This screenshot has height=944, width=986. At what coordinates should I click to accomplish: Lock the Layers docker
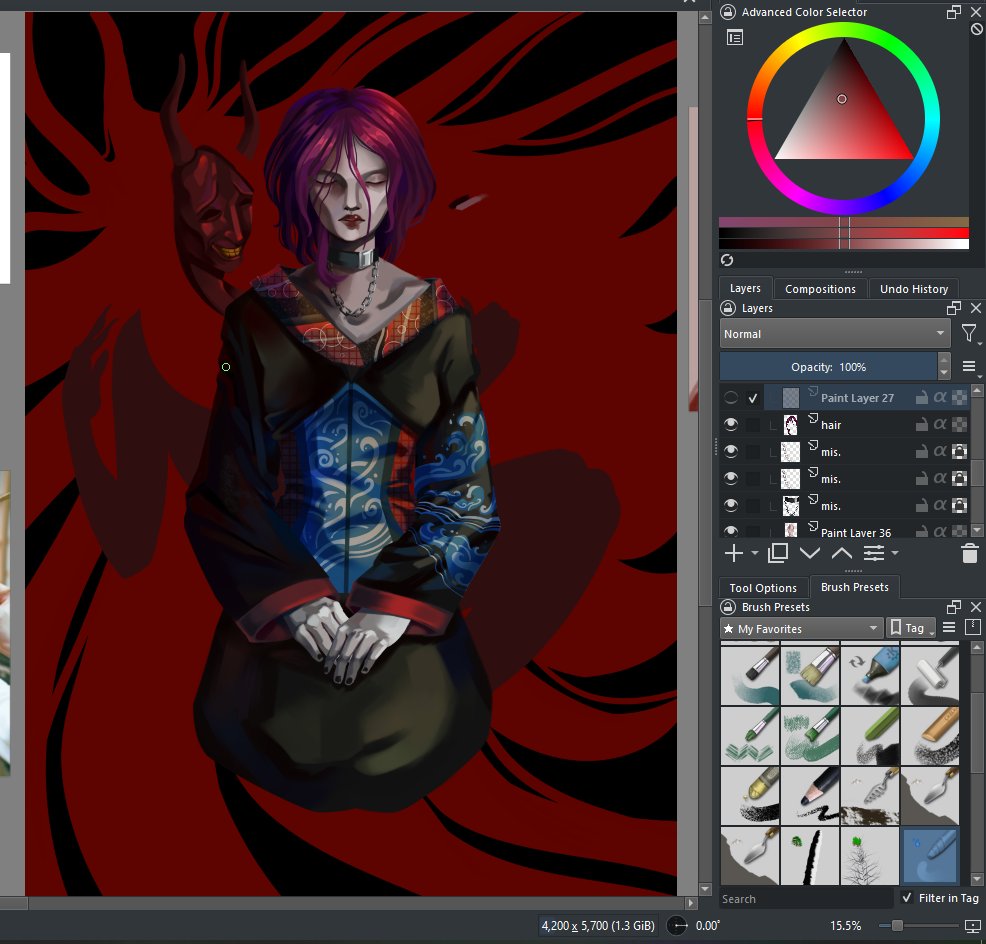click(728, 308)
